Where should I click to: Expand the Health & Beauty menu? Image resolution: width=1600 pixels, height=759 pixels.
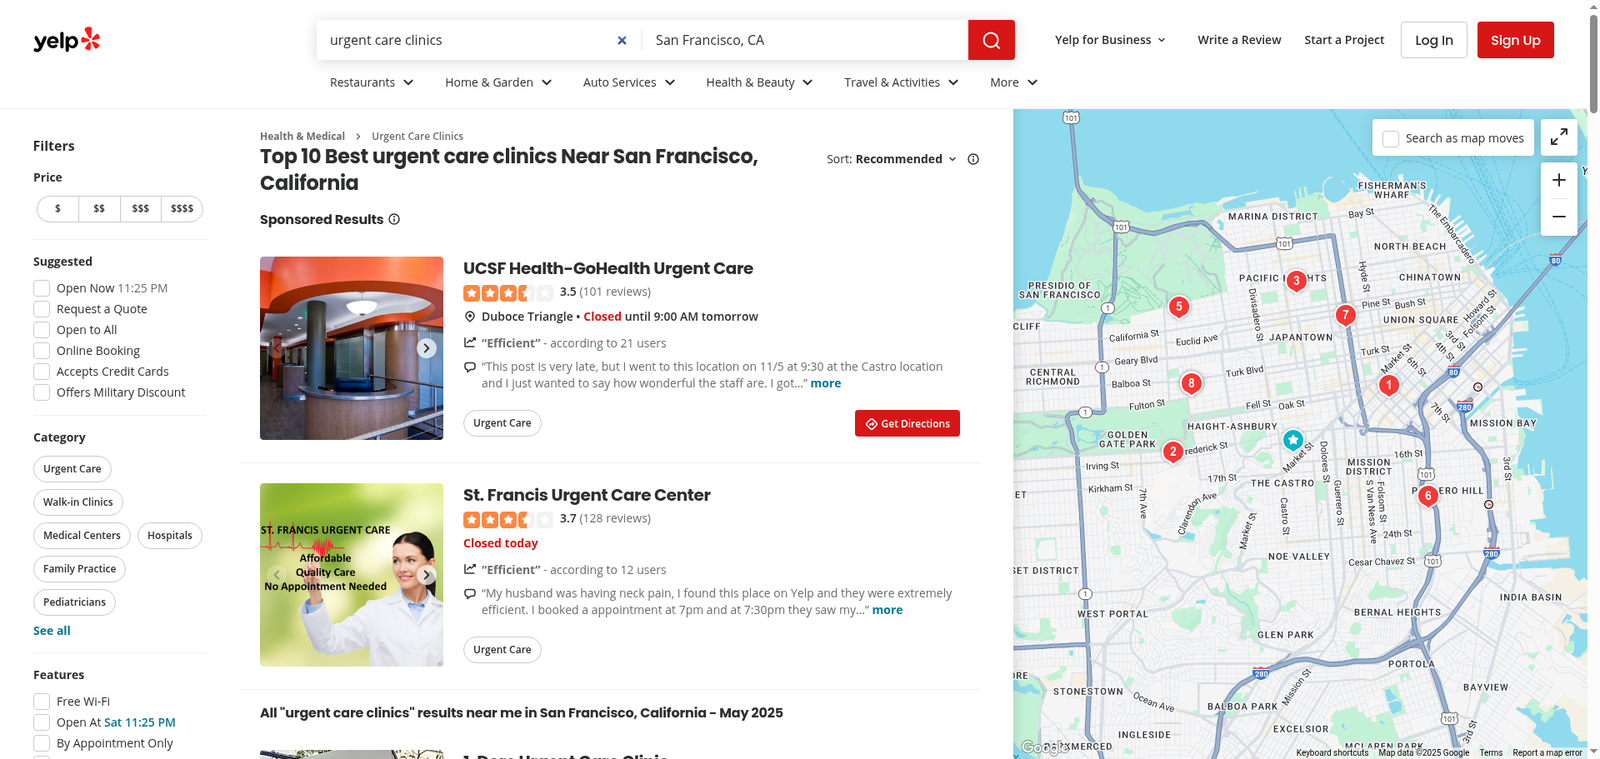coord(760,82)
